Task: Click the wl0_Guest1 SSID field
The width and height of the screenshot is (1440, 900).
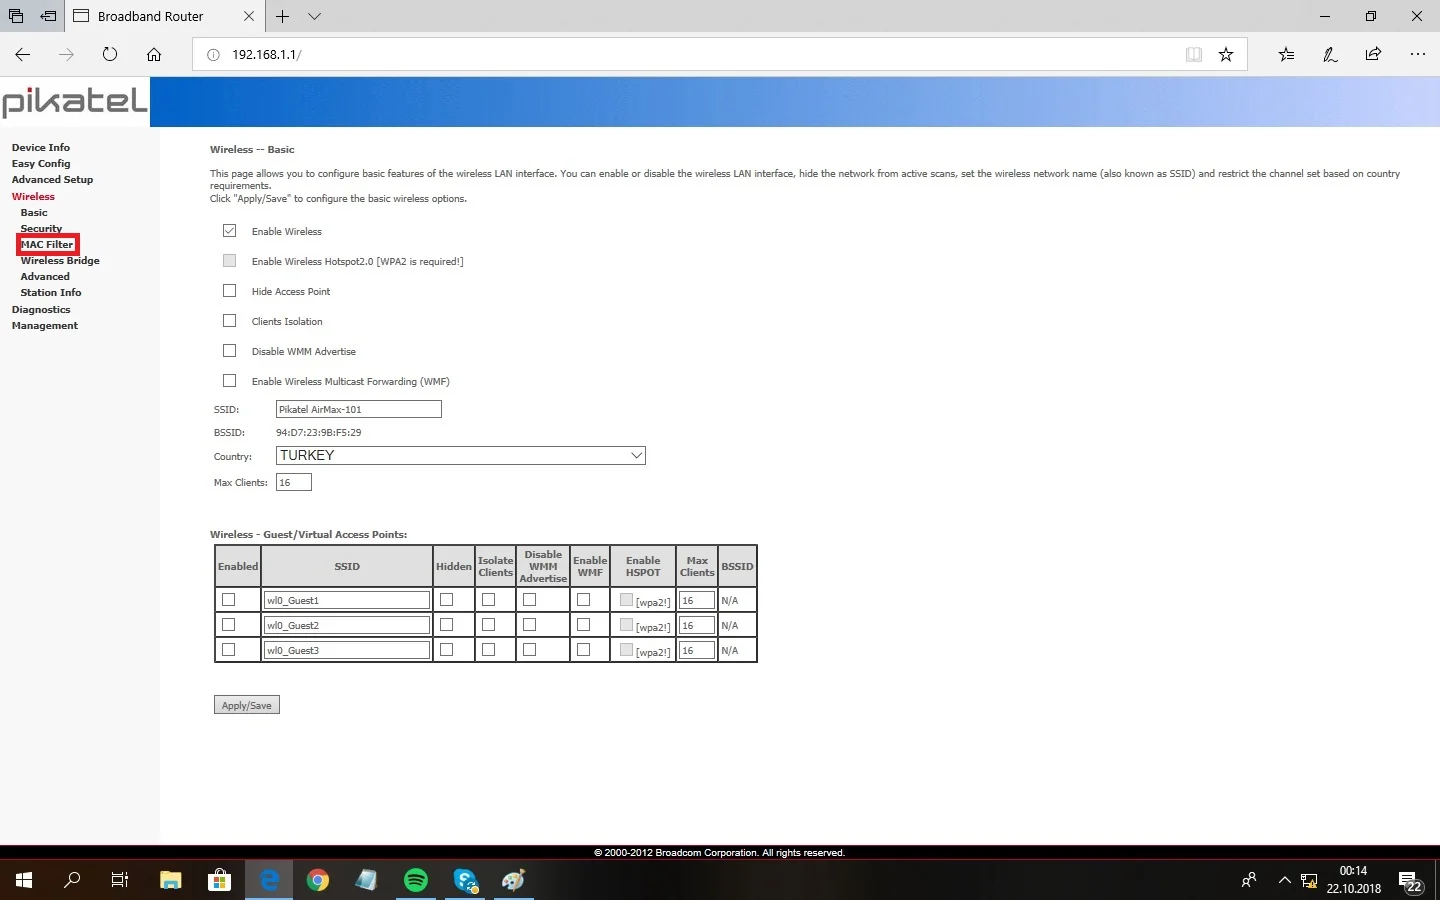Action: [x=347, y=600]
